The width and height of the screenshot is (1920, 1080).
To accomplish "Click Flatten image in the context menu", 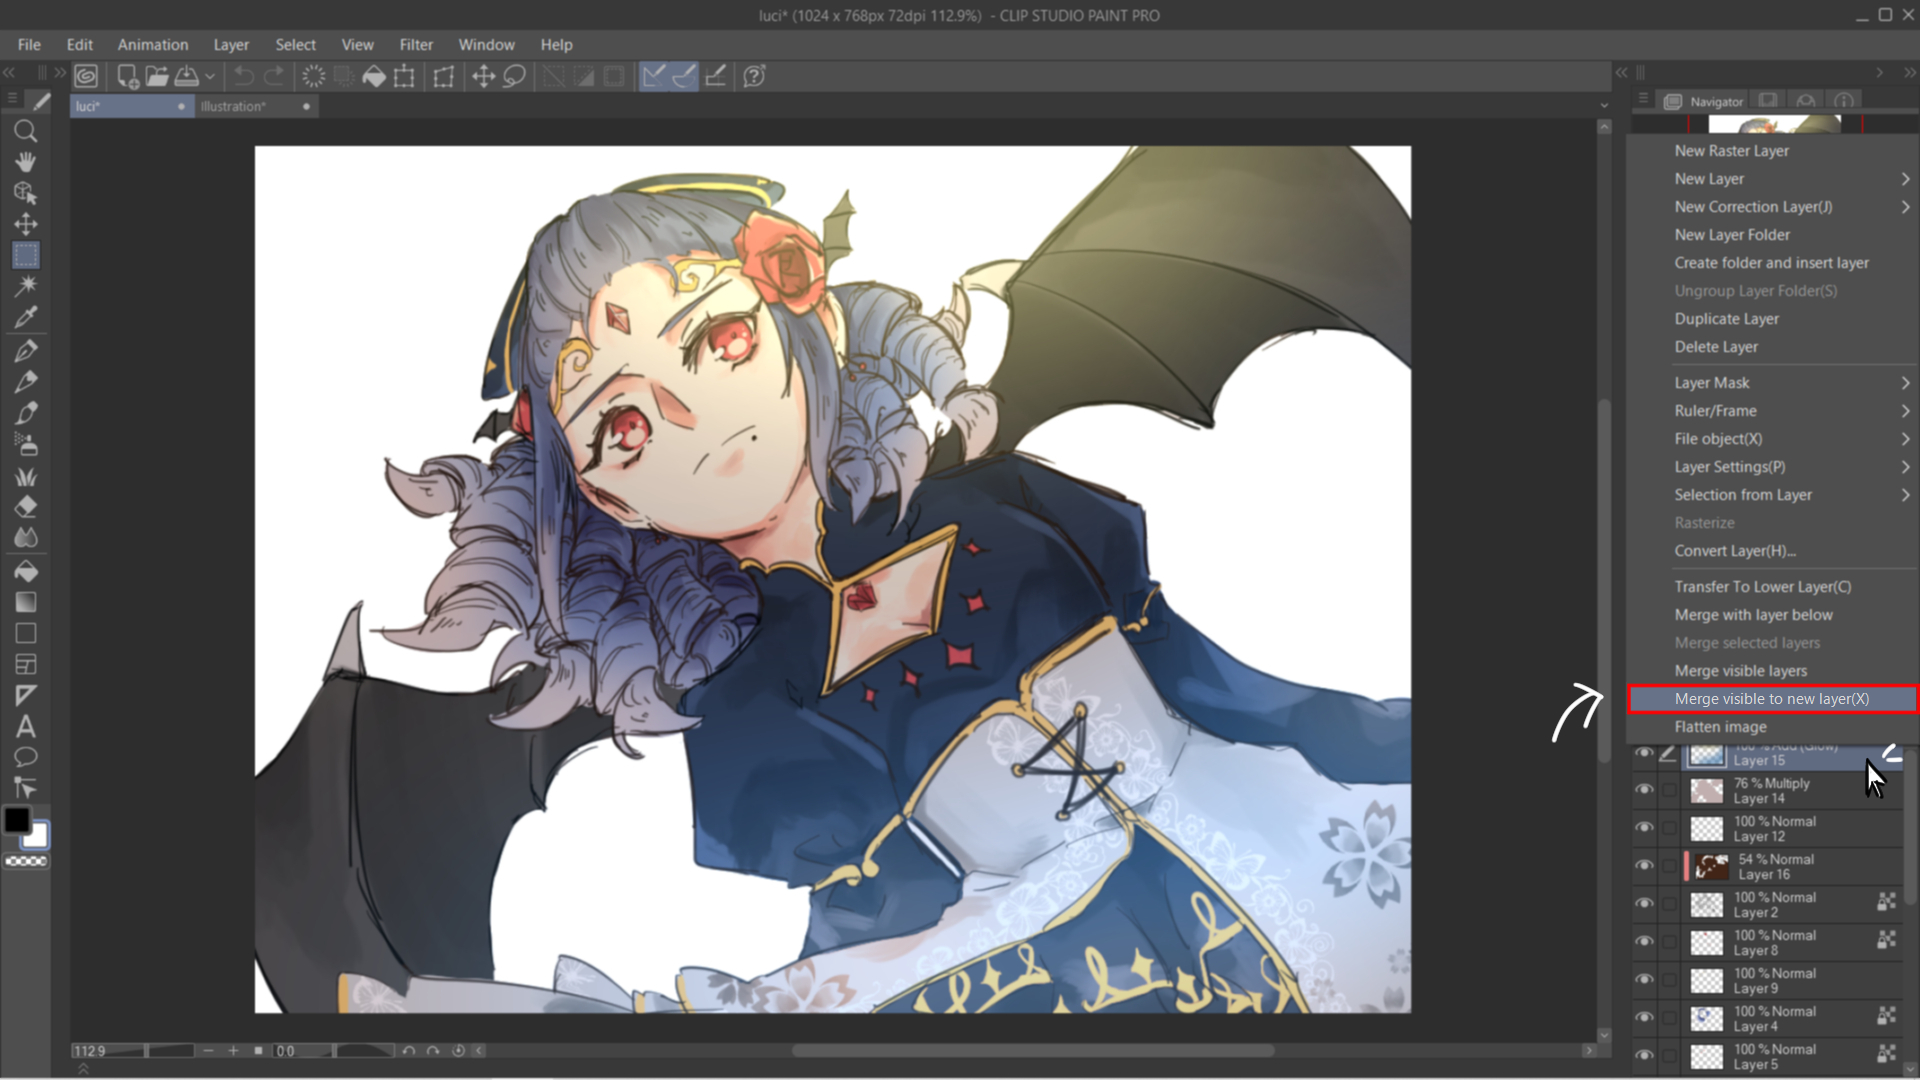I will point(1720,727).
